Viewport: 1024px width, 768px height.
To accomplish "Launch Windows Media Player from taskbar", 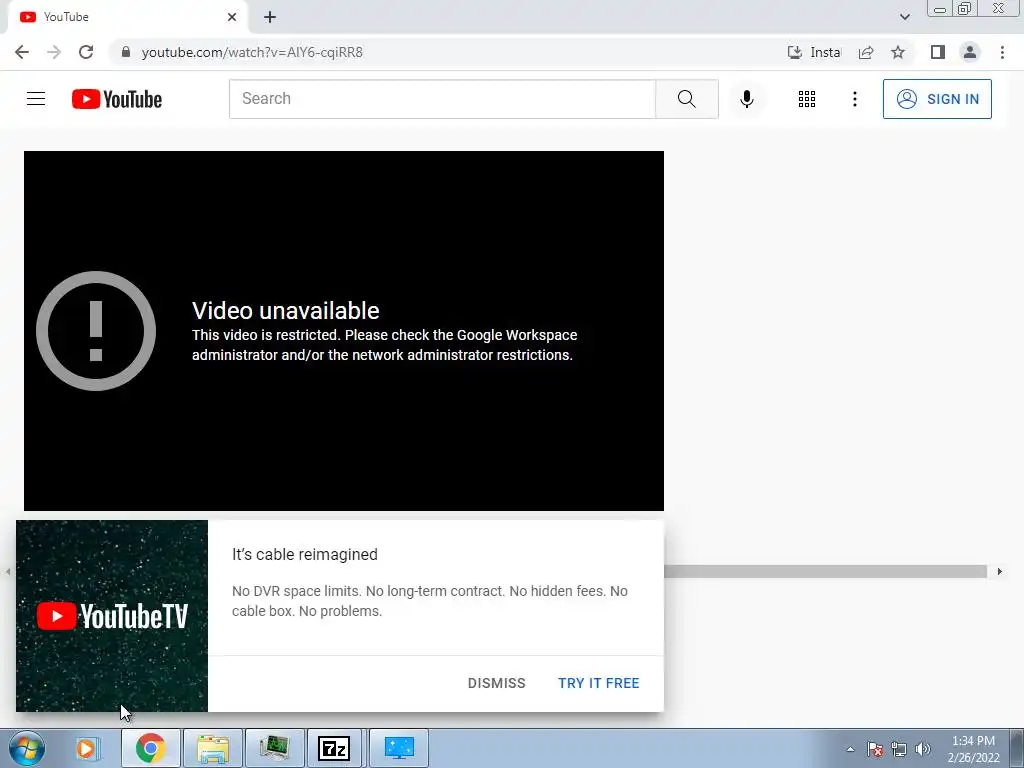I will tap(86, 748).
